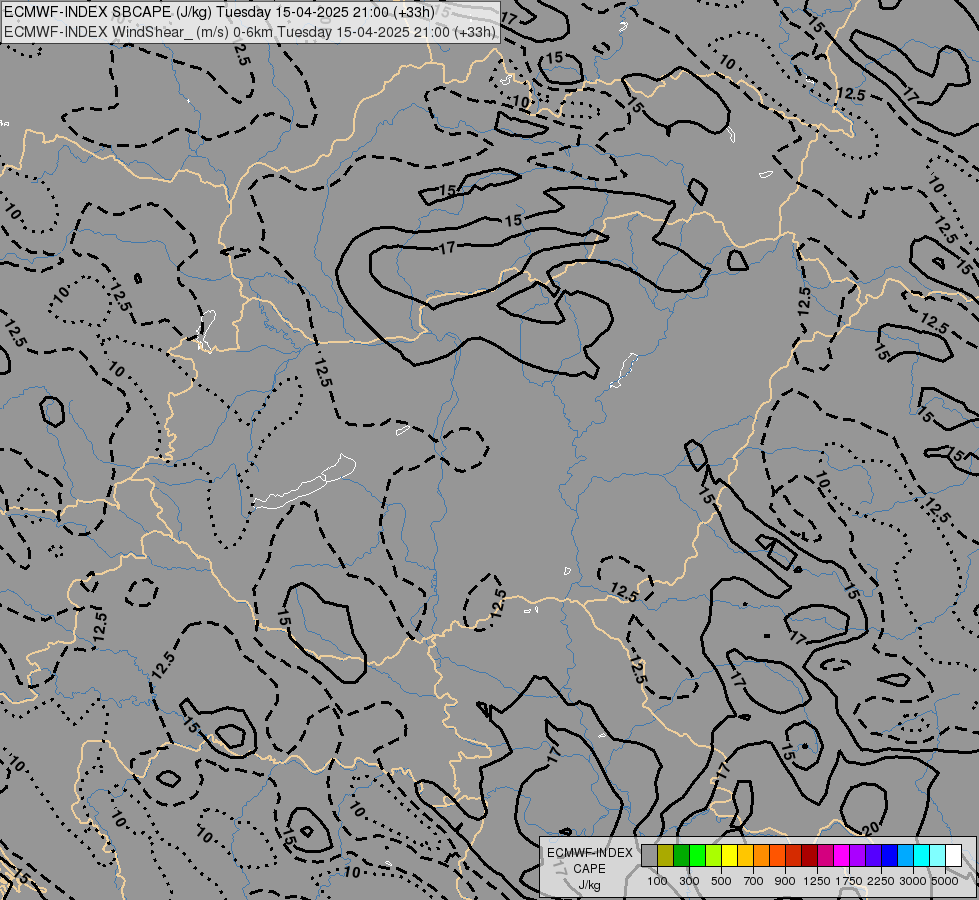Click the 'ECMWF-INDEX' legend heading
The image size is (979, 900).
(589, 853)
